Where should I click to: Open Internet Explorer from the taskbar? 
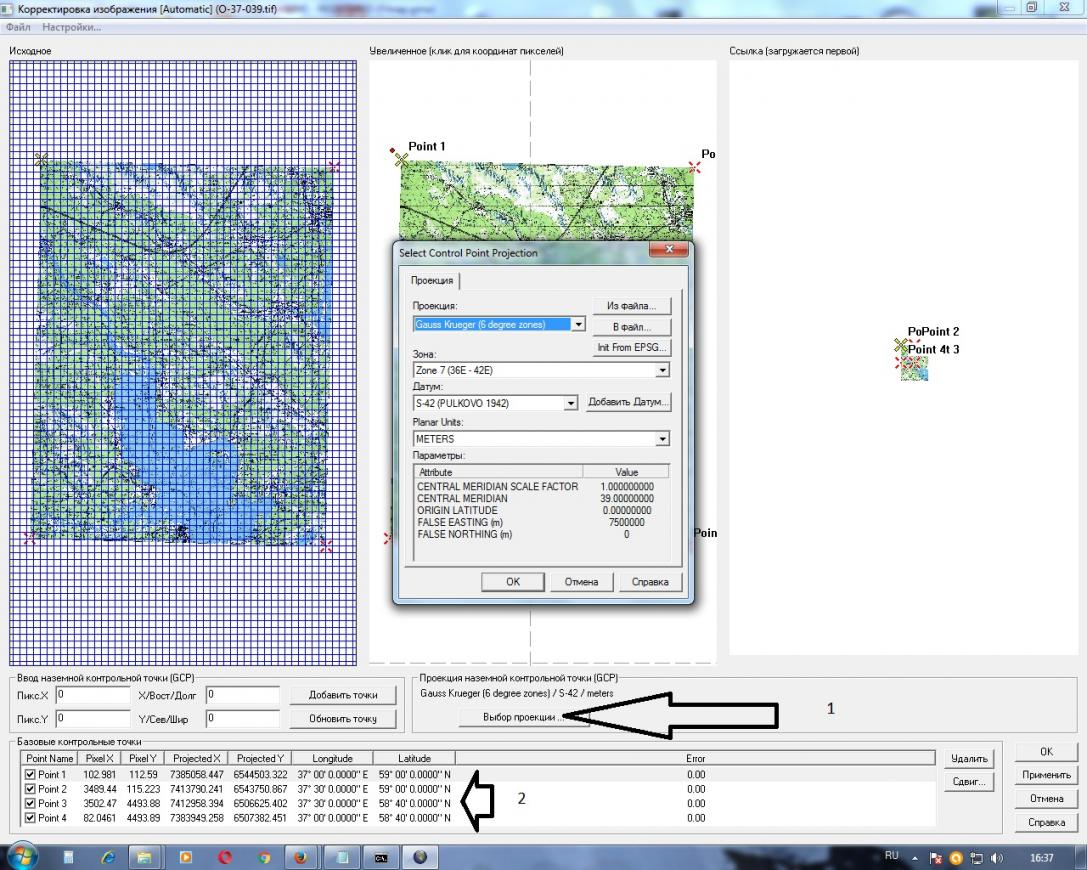tap(108, 857)
